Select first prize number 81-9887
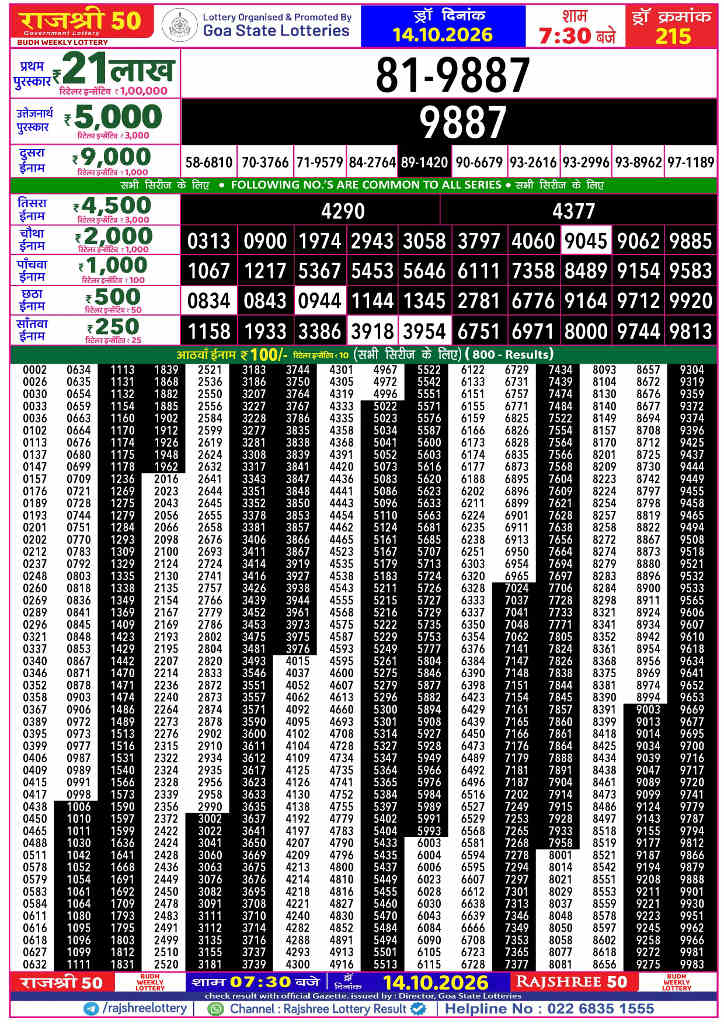The height and width of the screenshot is (1024, 724). (452, 75)
